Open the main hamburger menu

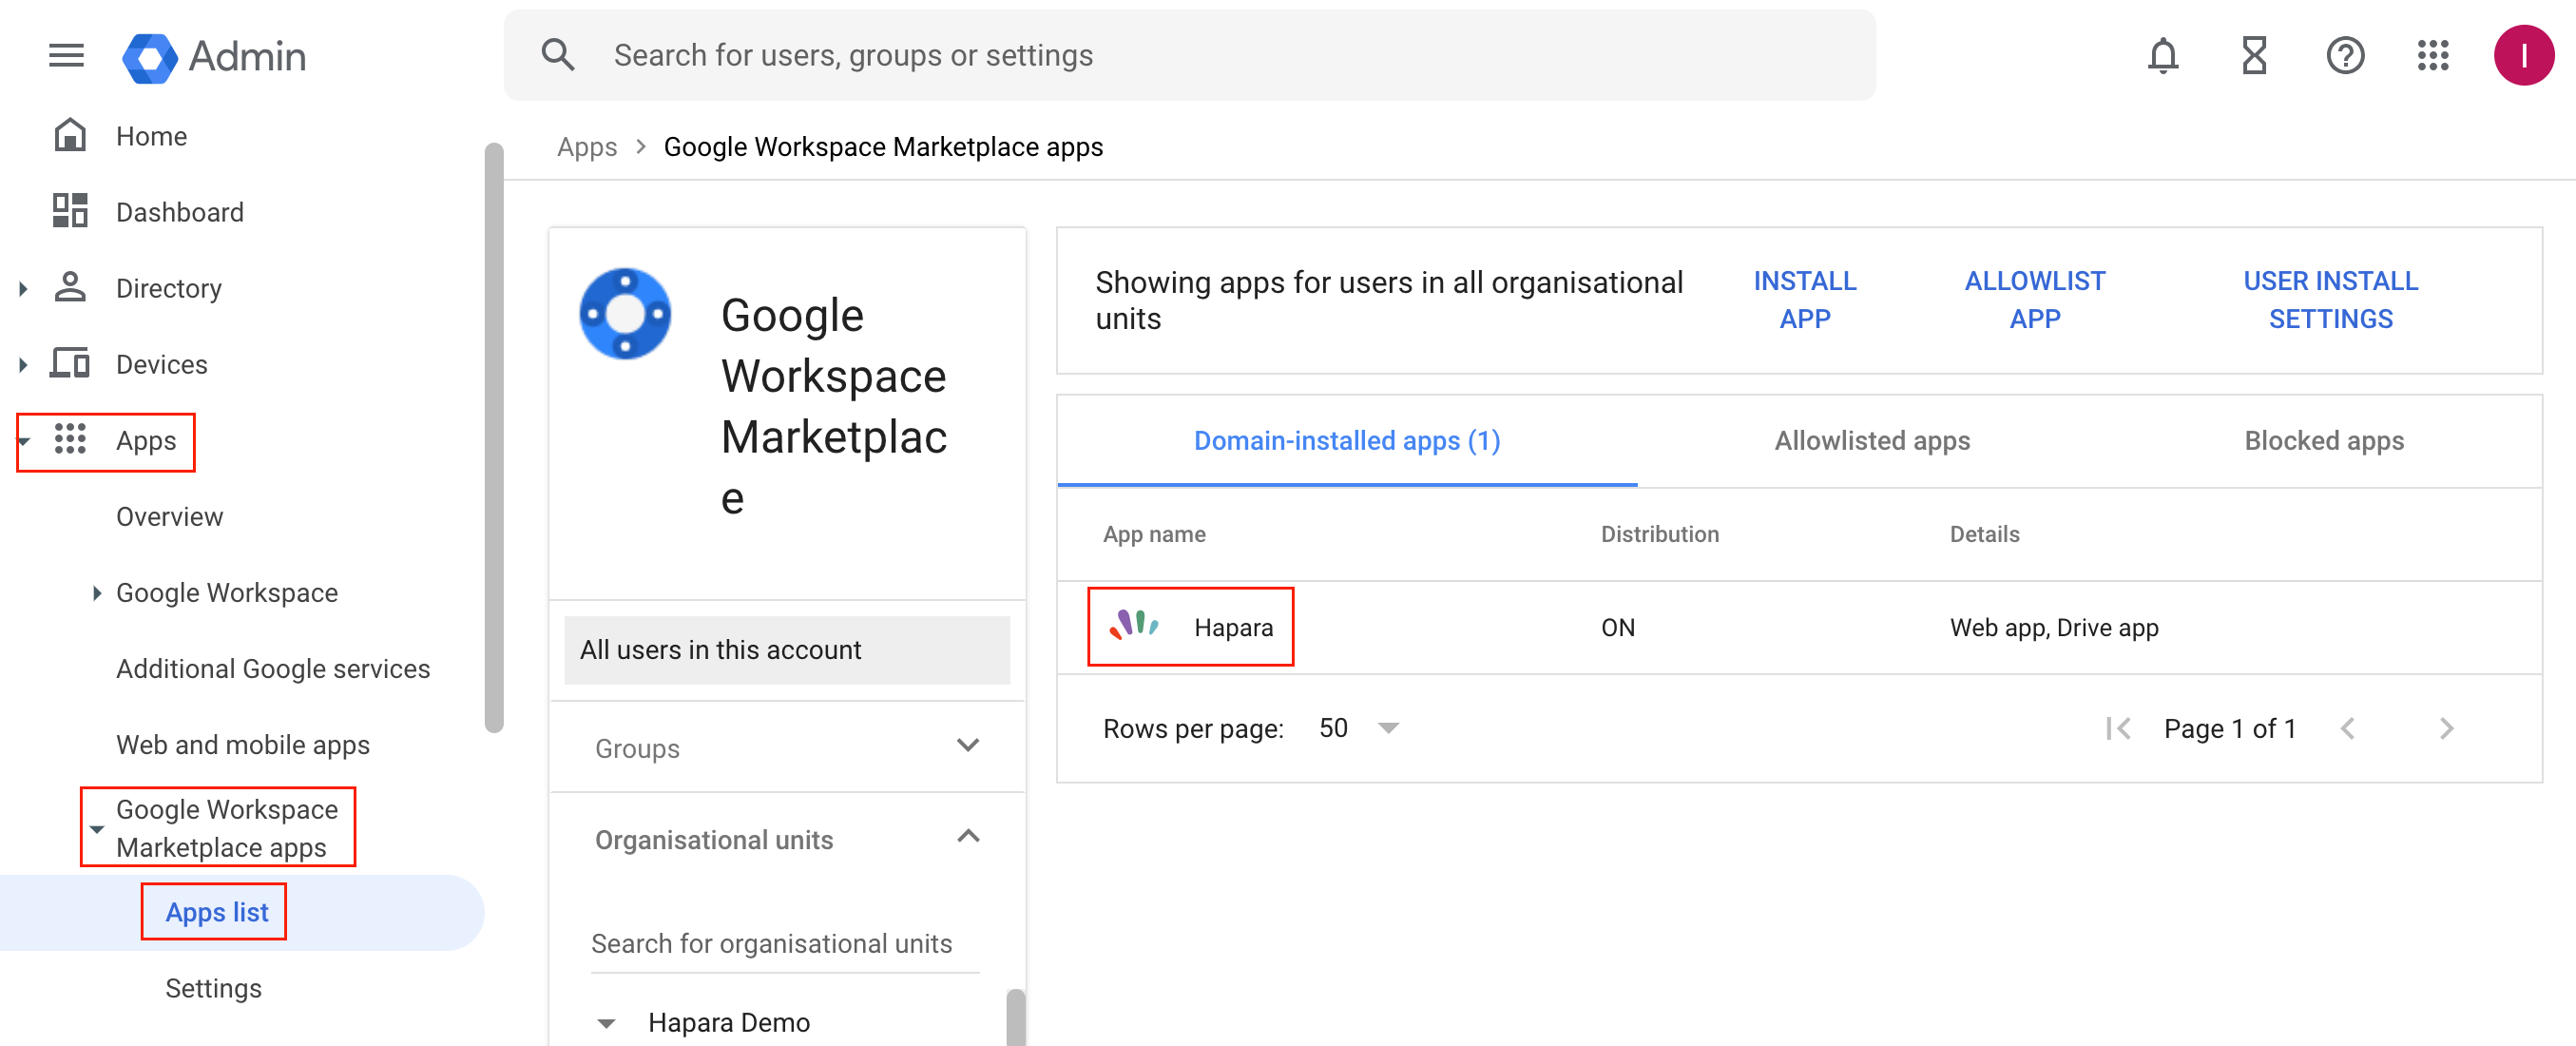(x=66, y=56)
